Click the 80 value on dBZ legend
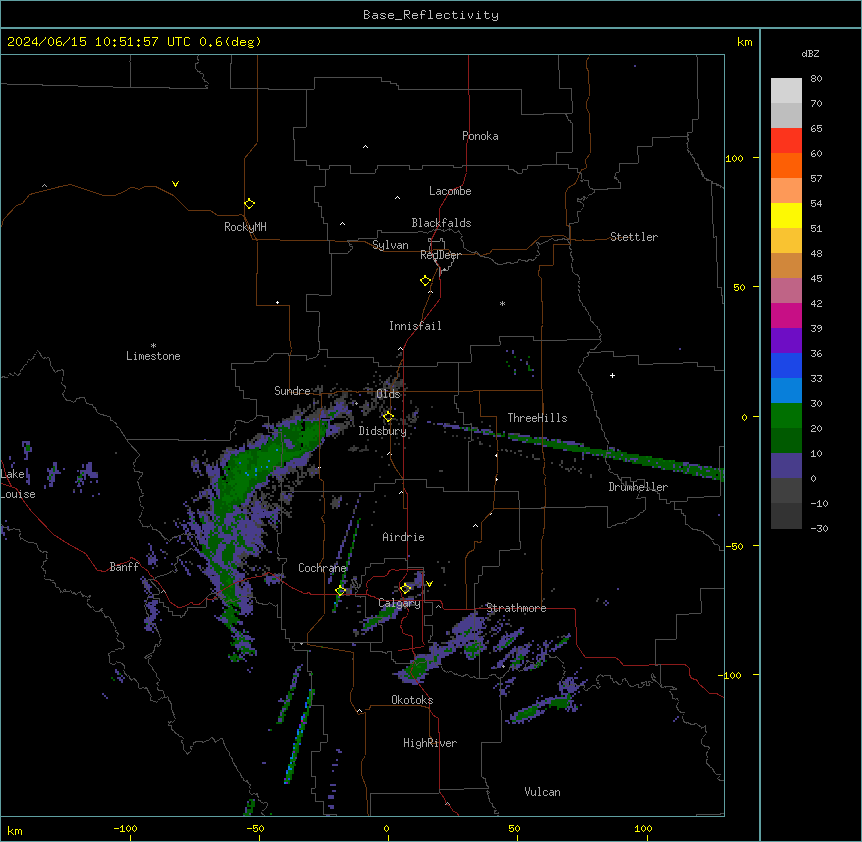This screenshot has height=842, width=862. coord(816,79)
